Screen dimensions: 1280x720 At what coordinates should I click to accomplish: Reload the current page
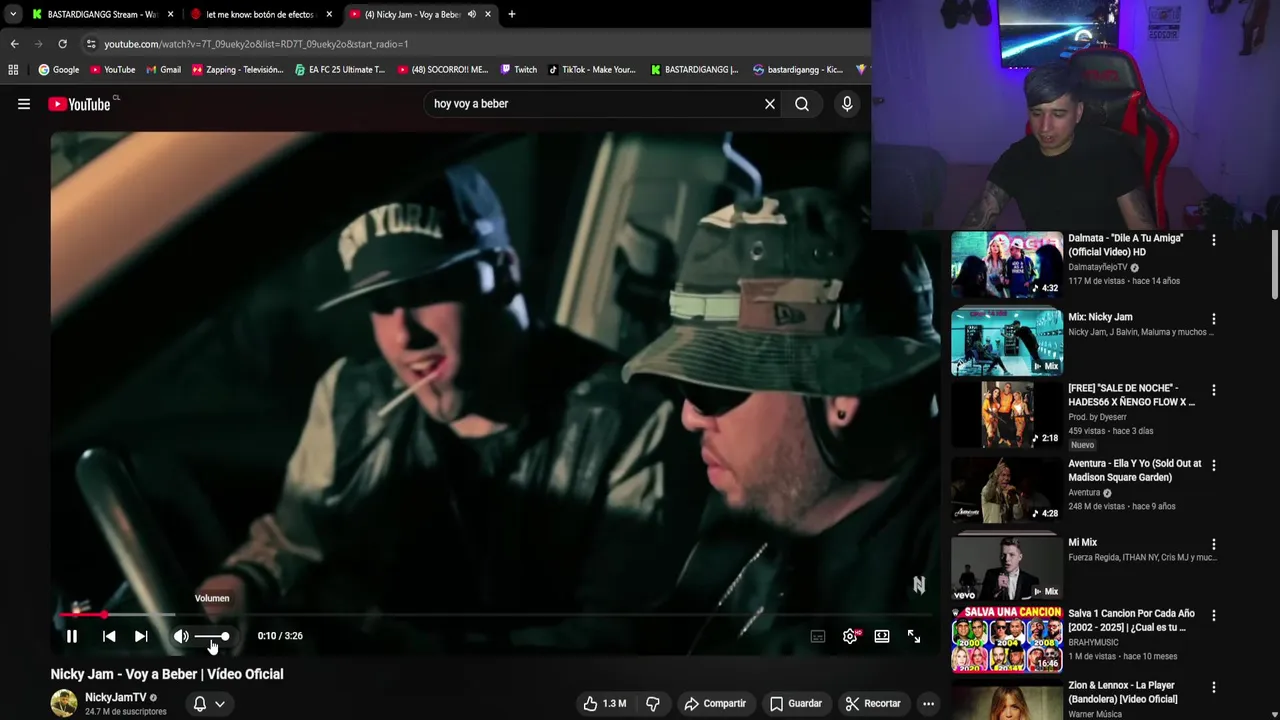pos(62,44)
